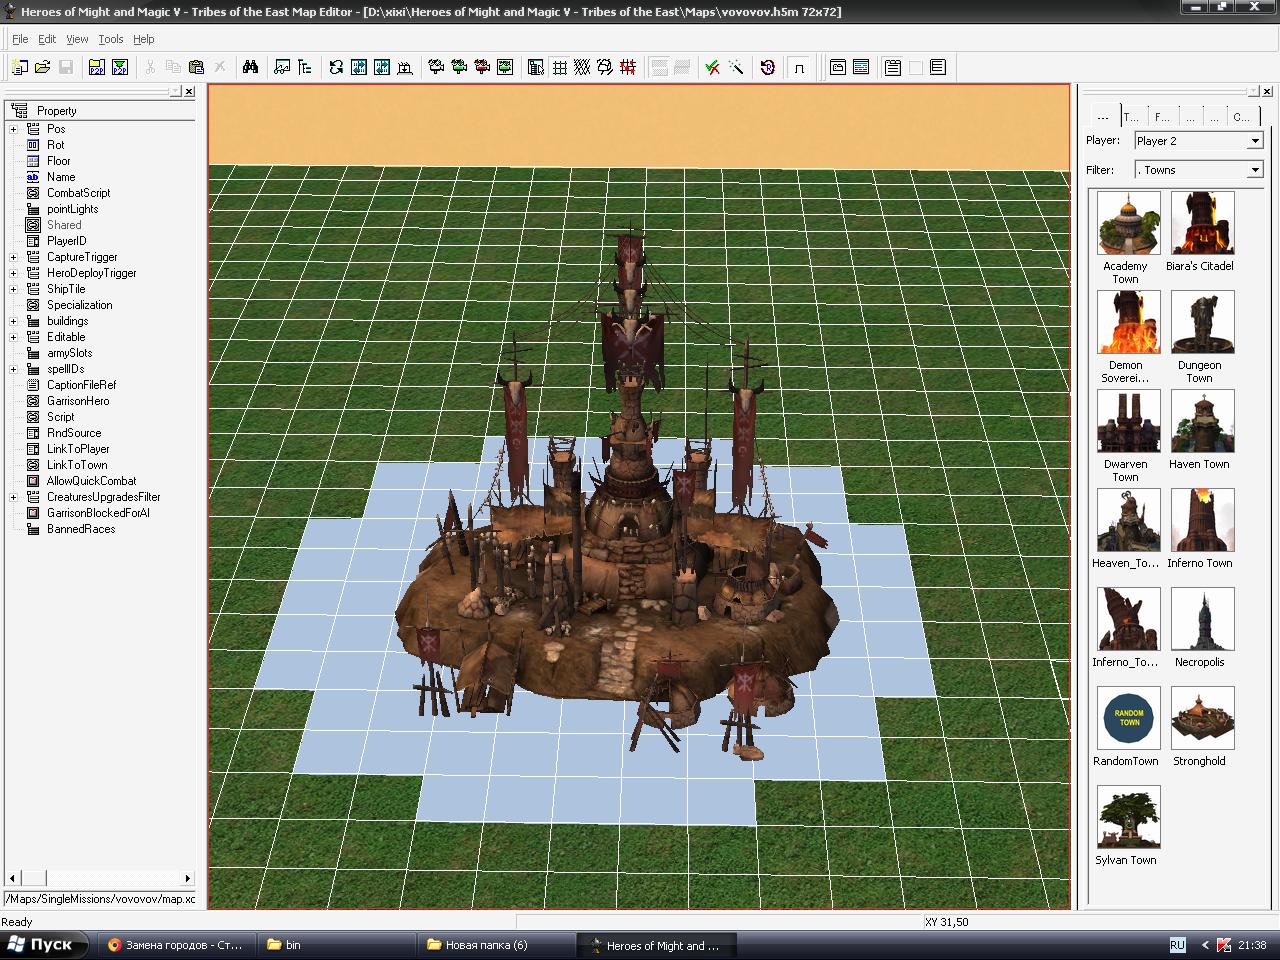
Task: Open the Player dropdown showing Player 2
Action: click(1198, 141)
